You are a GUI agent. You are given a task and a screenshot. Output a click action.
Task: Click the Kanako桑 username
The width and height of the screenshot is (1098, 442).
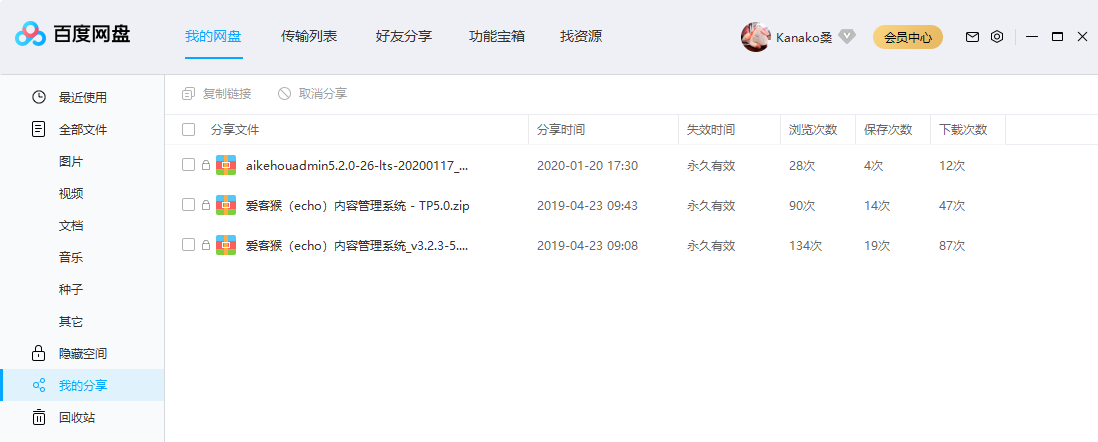coord(804,37)
